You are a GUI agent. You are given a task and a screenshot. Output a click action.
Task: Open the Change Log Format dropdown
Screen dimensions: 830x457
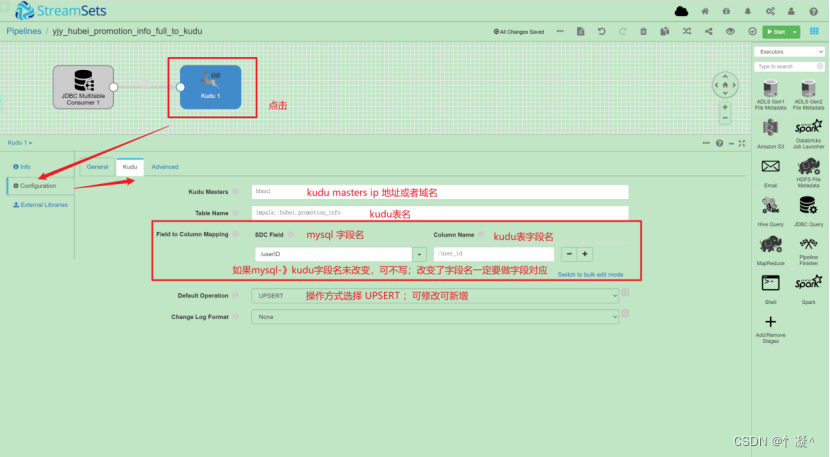tap(435, 317)
